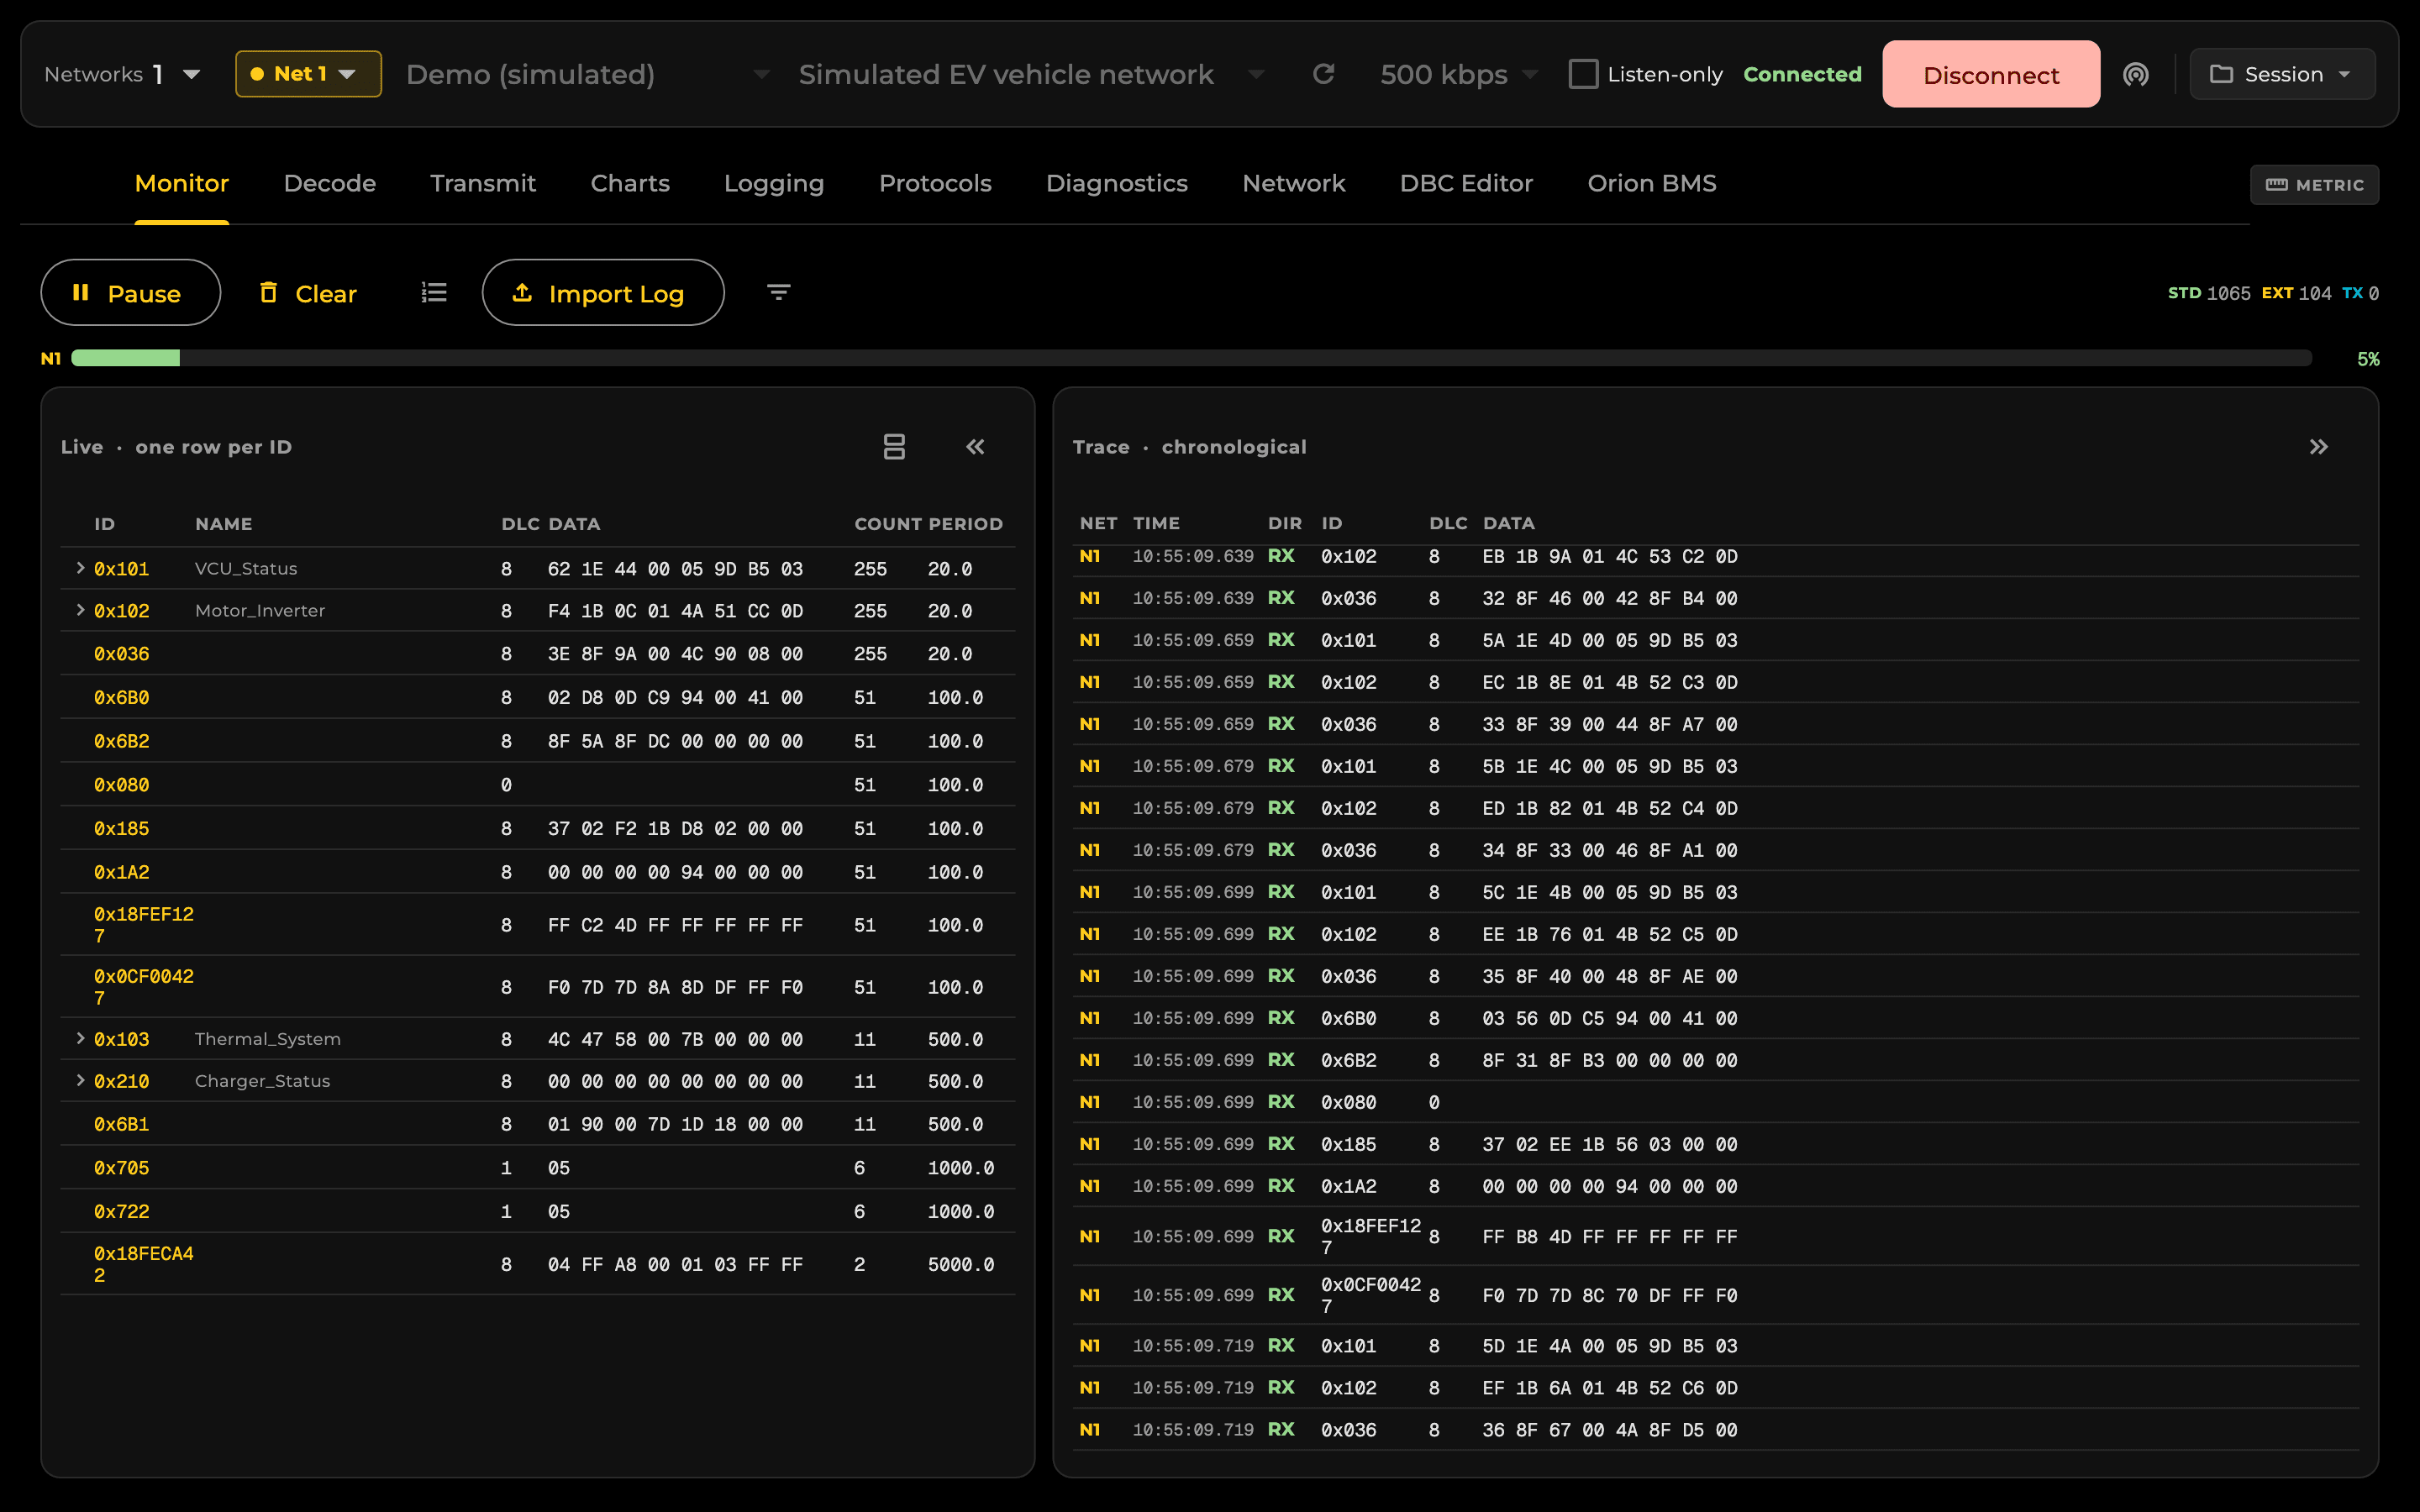Go to the Protocols tab
This screenshot has height=1512, width=2420.
[x=935, y=184]
